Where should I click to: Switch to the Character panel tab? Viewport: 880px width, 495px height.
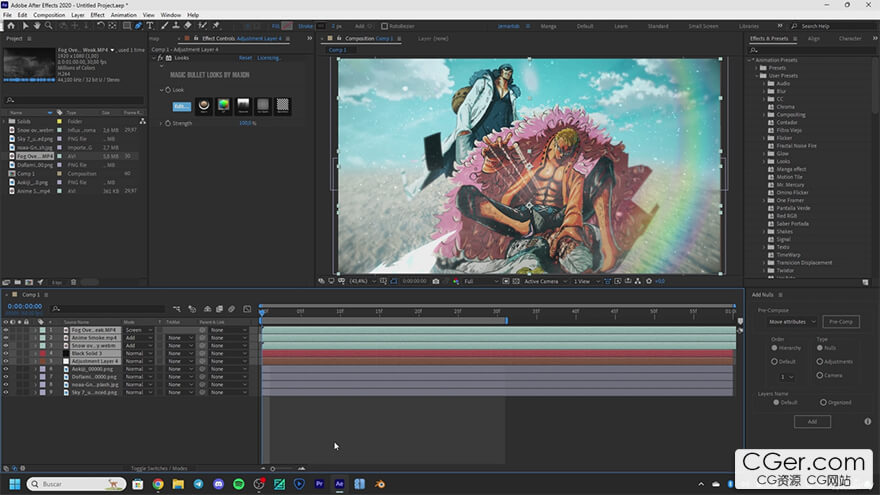click(850, 38)
